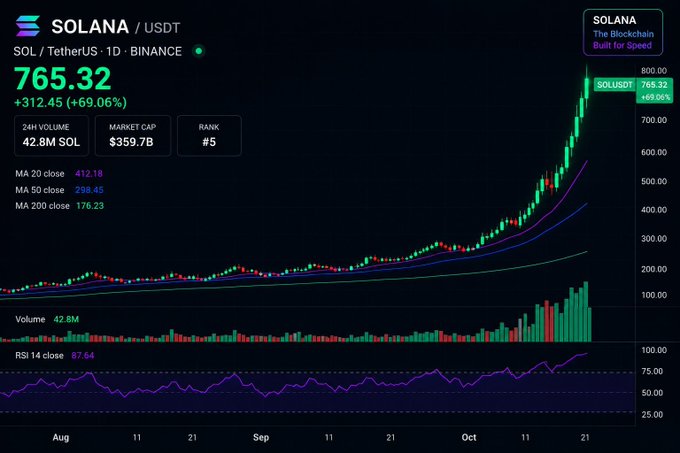Click 'SOL / TetherUS · 1D · BINANCE' label
The height and width of the screenshot is (453, 680).
98,52
